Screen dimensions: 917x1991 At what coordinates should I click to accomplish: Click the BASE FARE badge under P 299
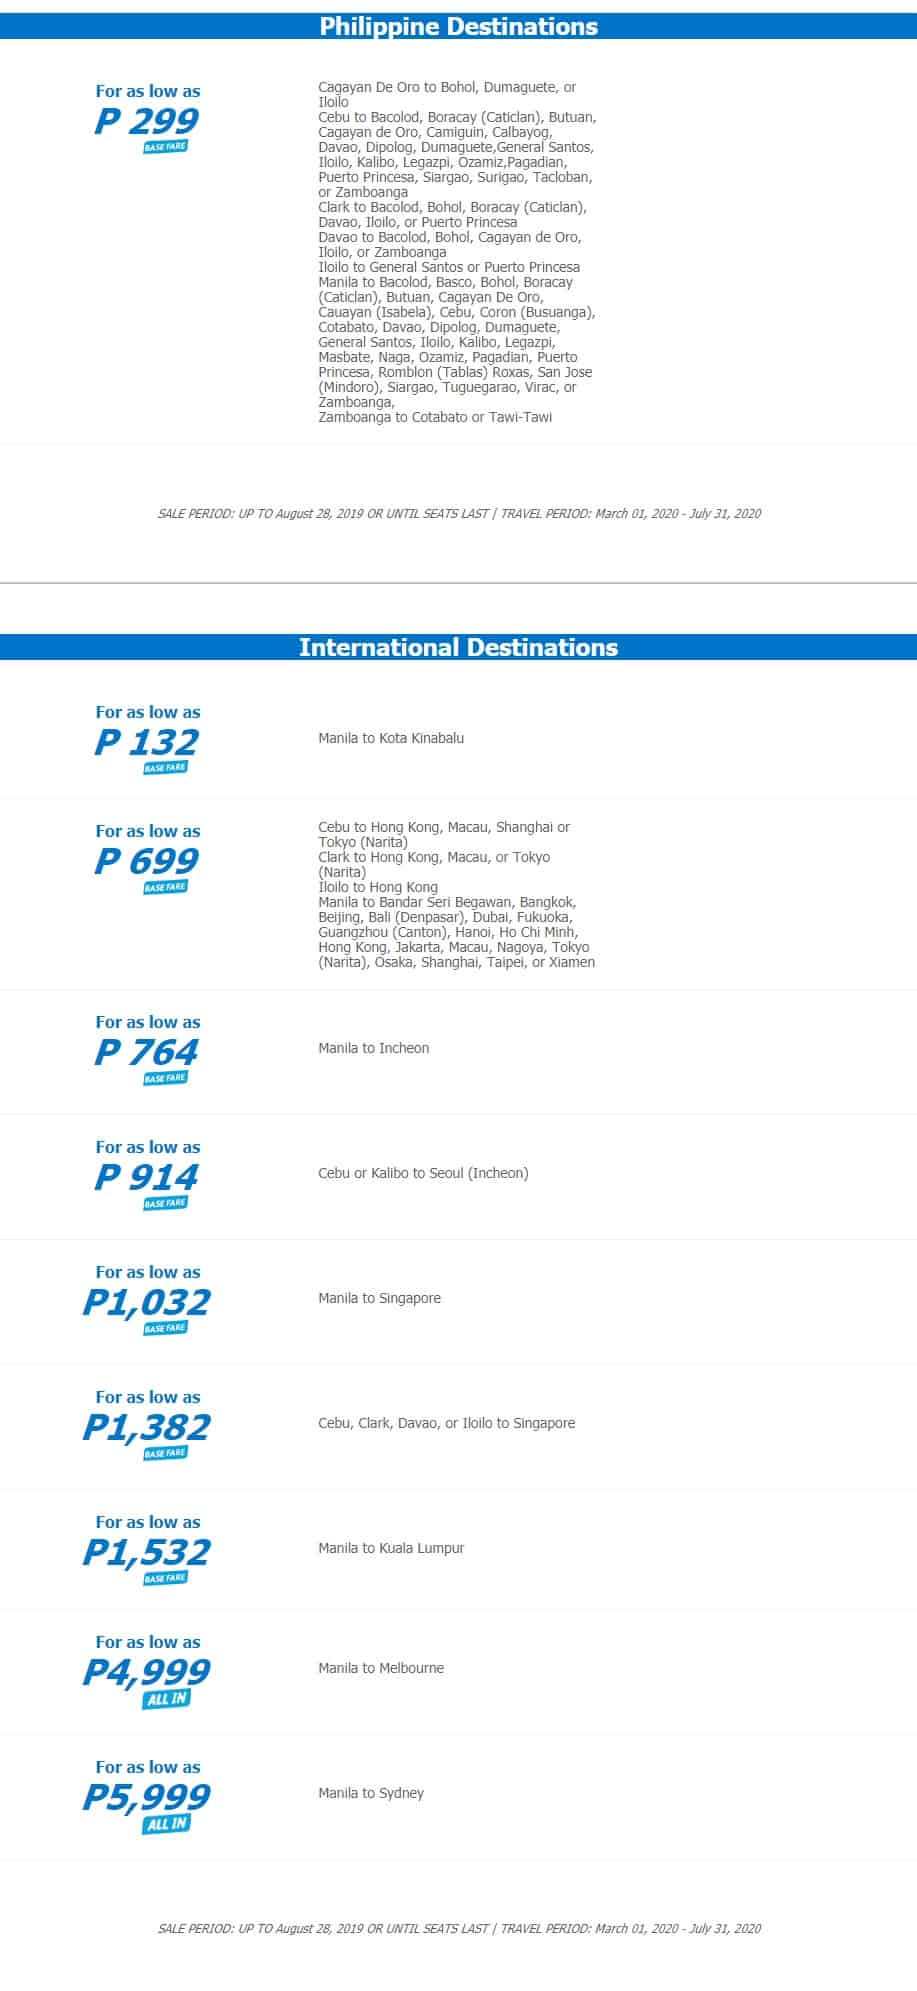(165, 147)
